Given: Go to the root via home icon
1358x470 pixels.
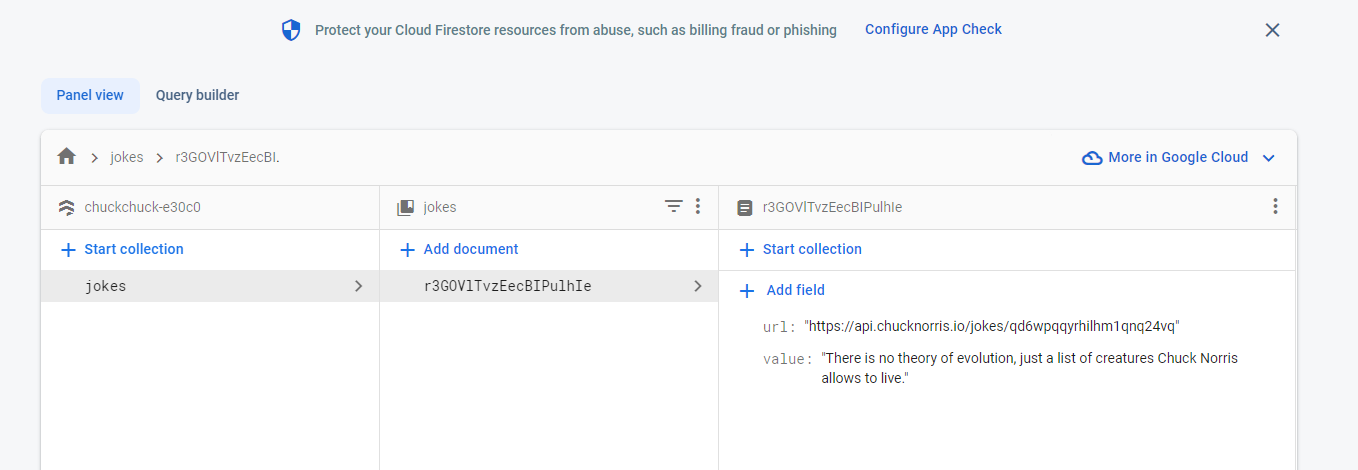Looking at the screenshot, I should click(67, 157).
